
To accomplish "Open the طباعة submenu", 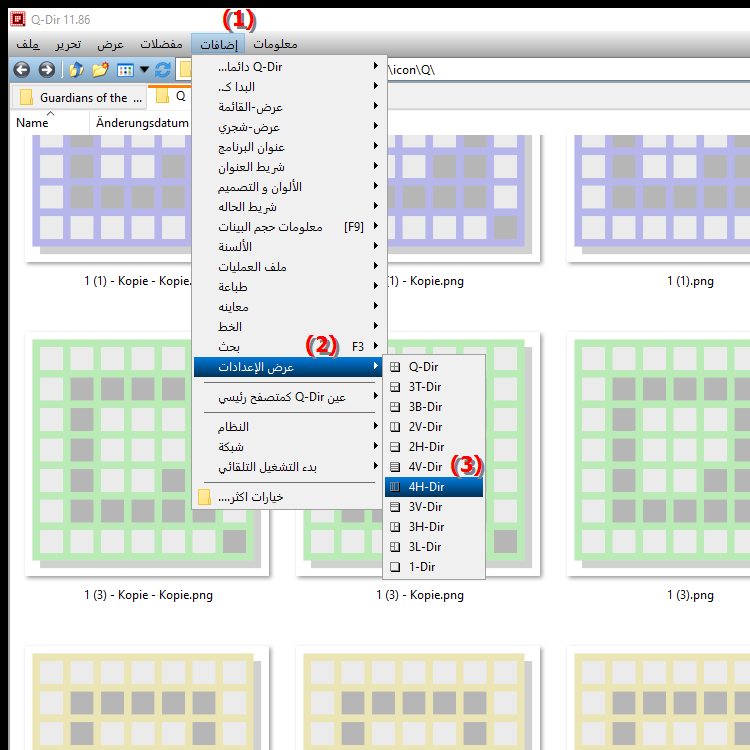I will coord(288,287).
